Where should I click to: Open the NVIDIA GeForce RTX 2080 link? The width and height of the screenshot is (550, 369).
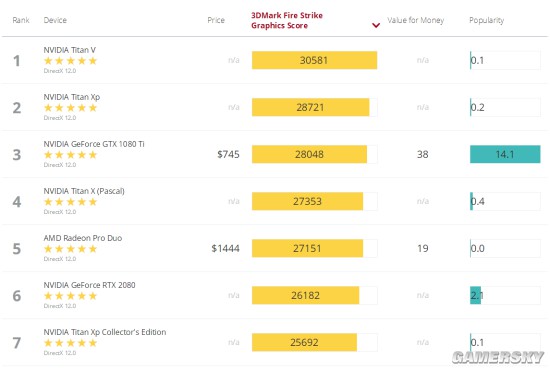coord(89,285)
